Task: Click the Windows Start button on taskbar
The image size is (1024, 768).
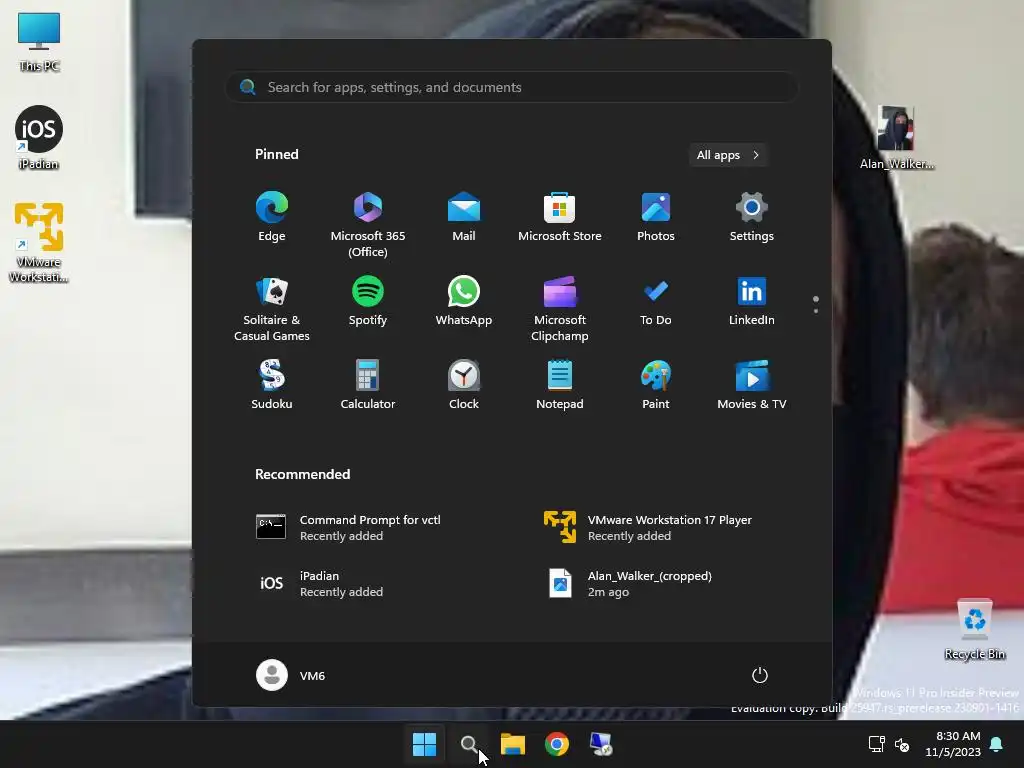Action: pos(424,744)
